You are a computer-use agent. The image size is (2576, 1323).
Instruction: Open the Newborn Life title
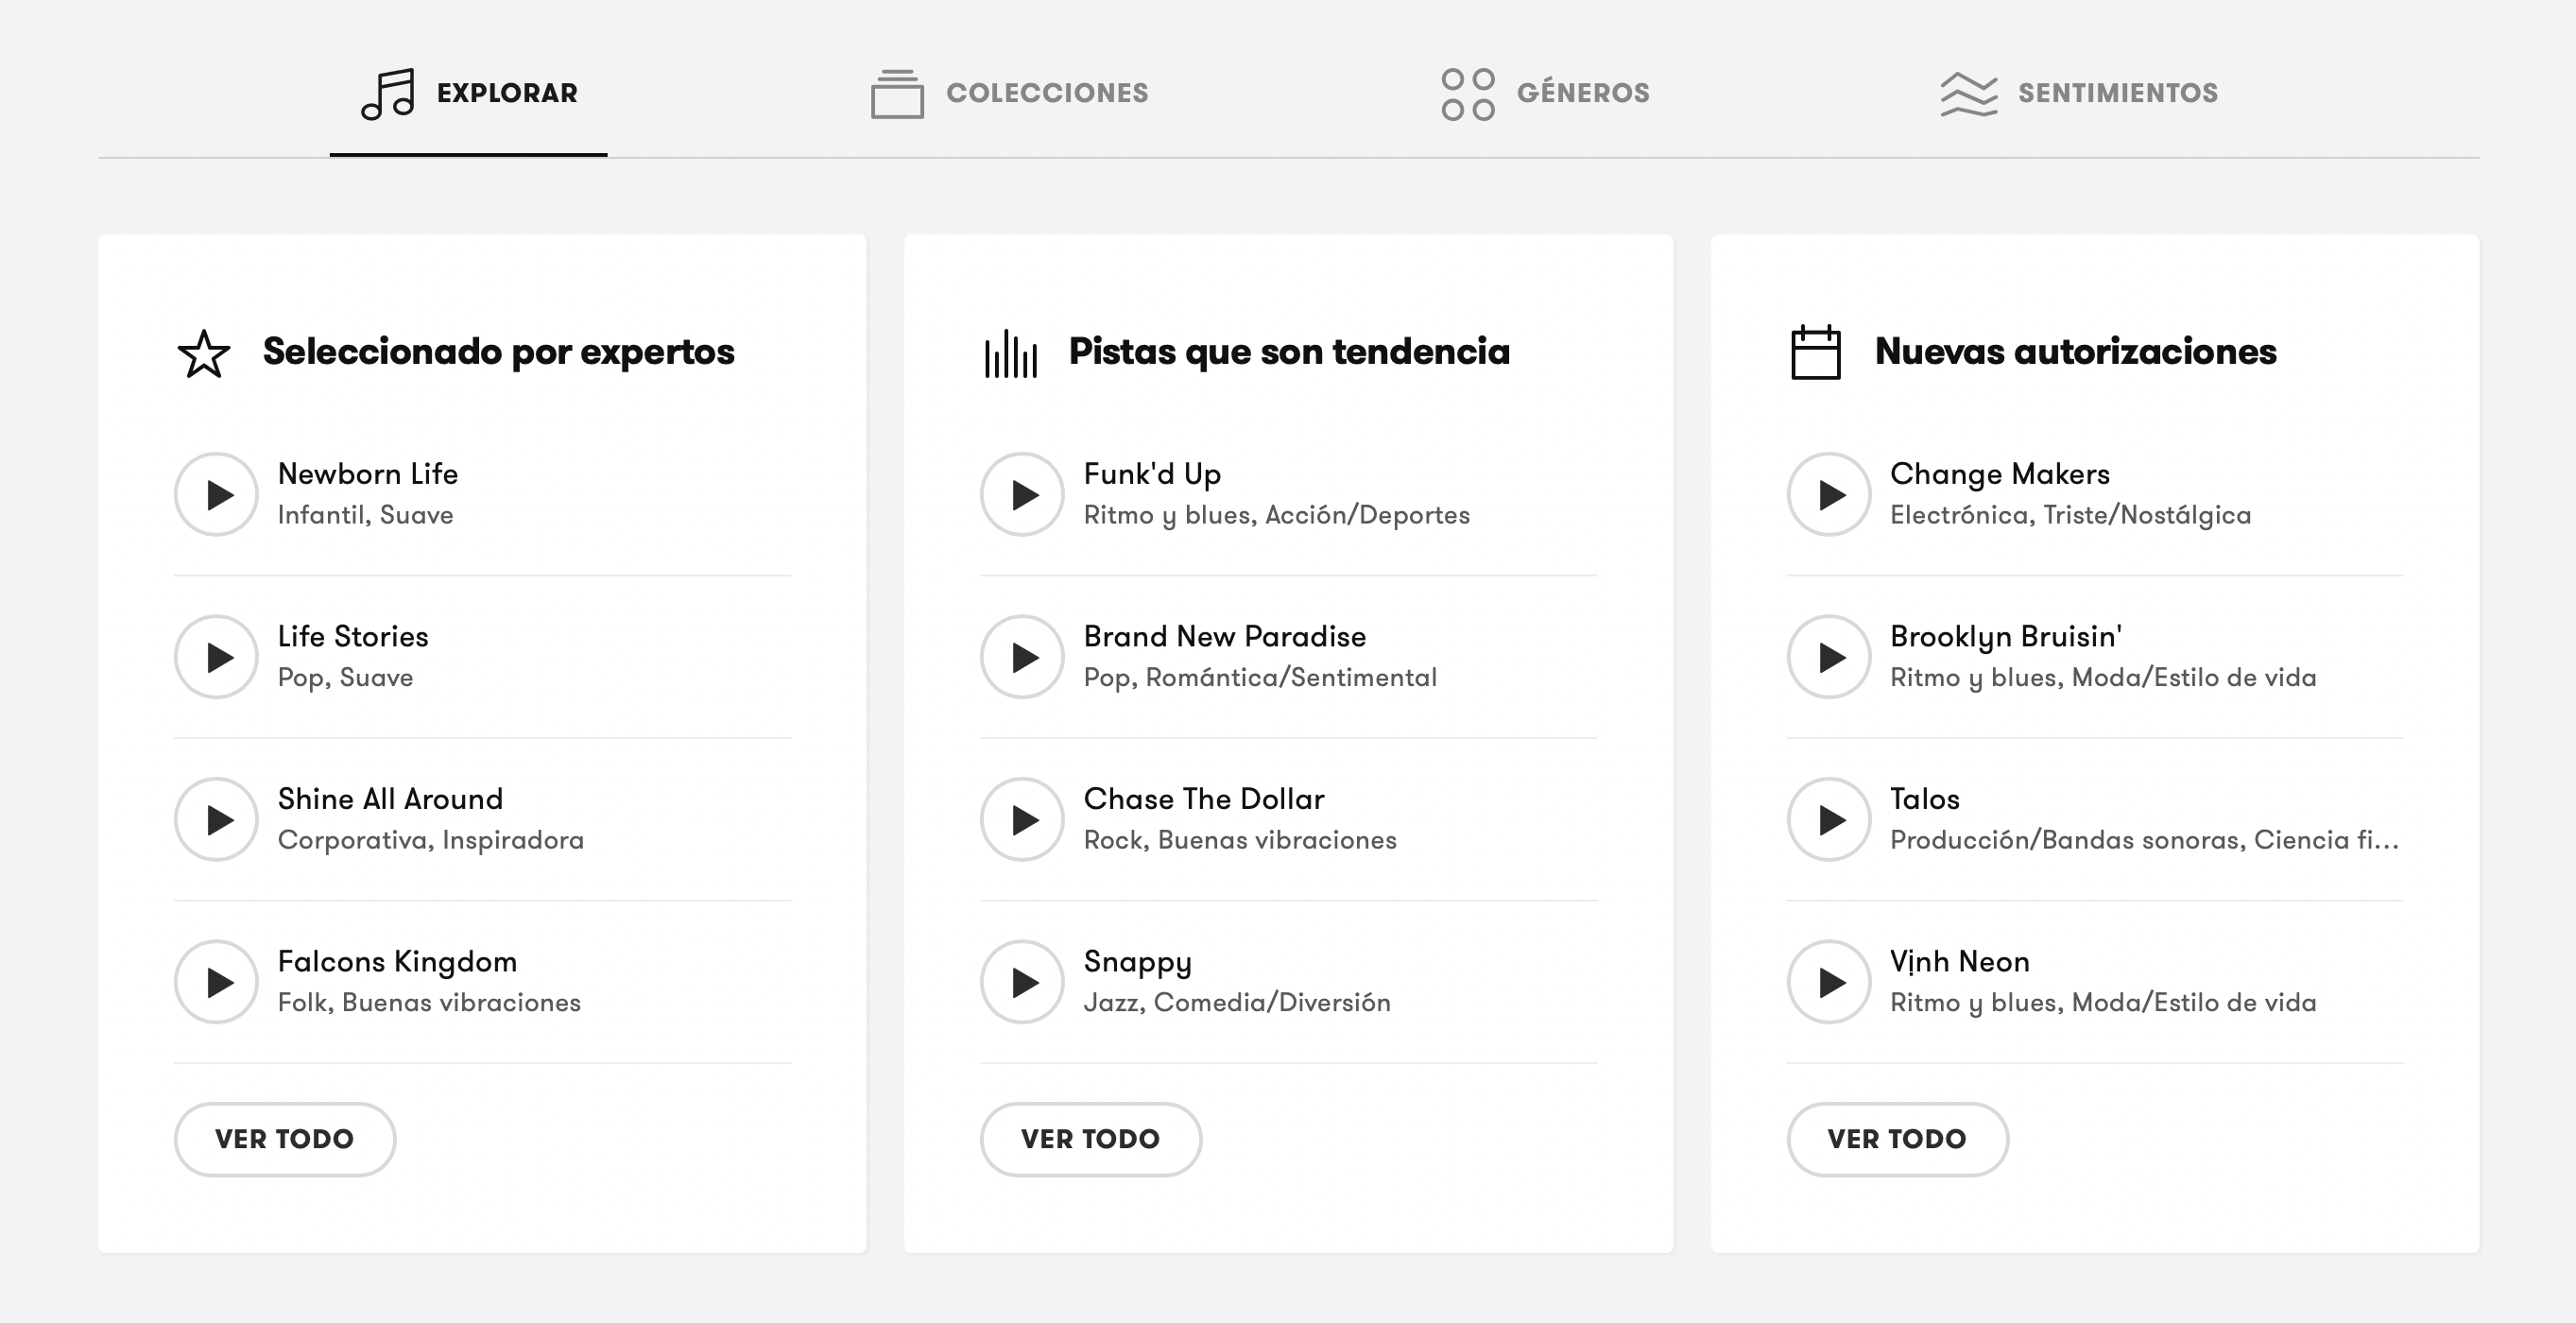coord(368,474)
